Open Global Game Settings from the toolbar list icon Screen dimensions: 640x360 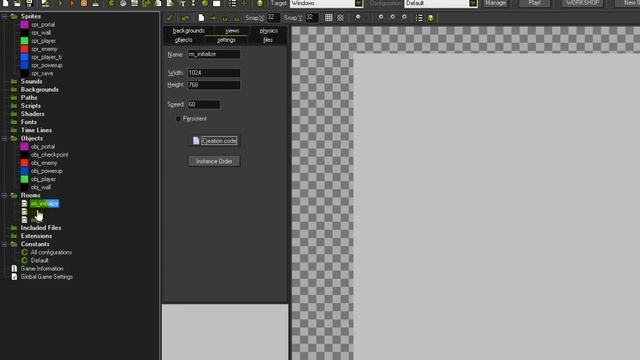point(232,4)
